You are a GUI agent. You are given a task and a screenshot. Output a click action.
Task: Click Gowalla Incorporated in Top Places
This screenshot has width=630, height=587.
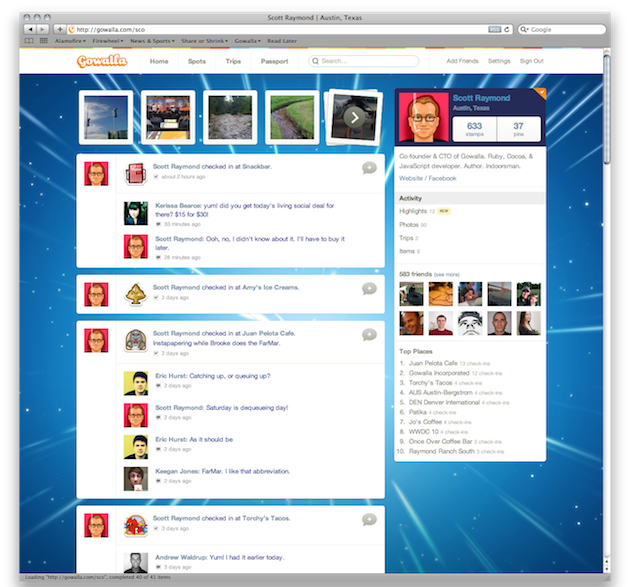point(439,373)
